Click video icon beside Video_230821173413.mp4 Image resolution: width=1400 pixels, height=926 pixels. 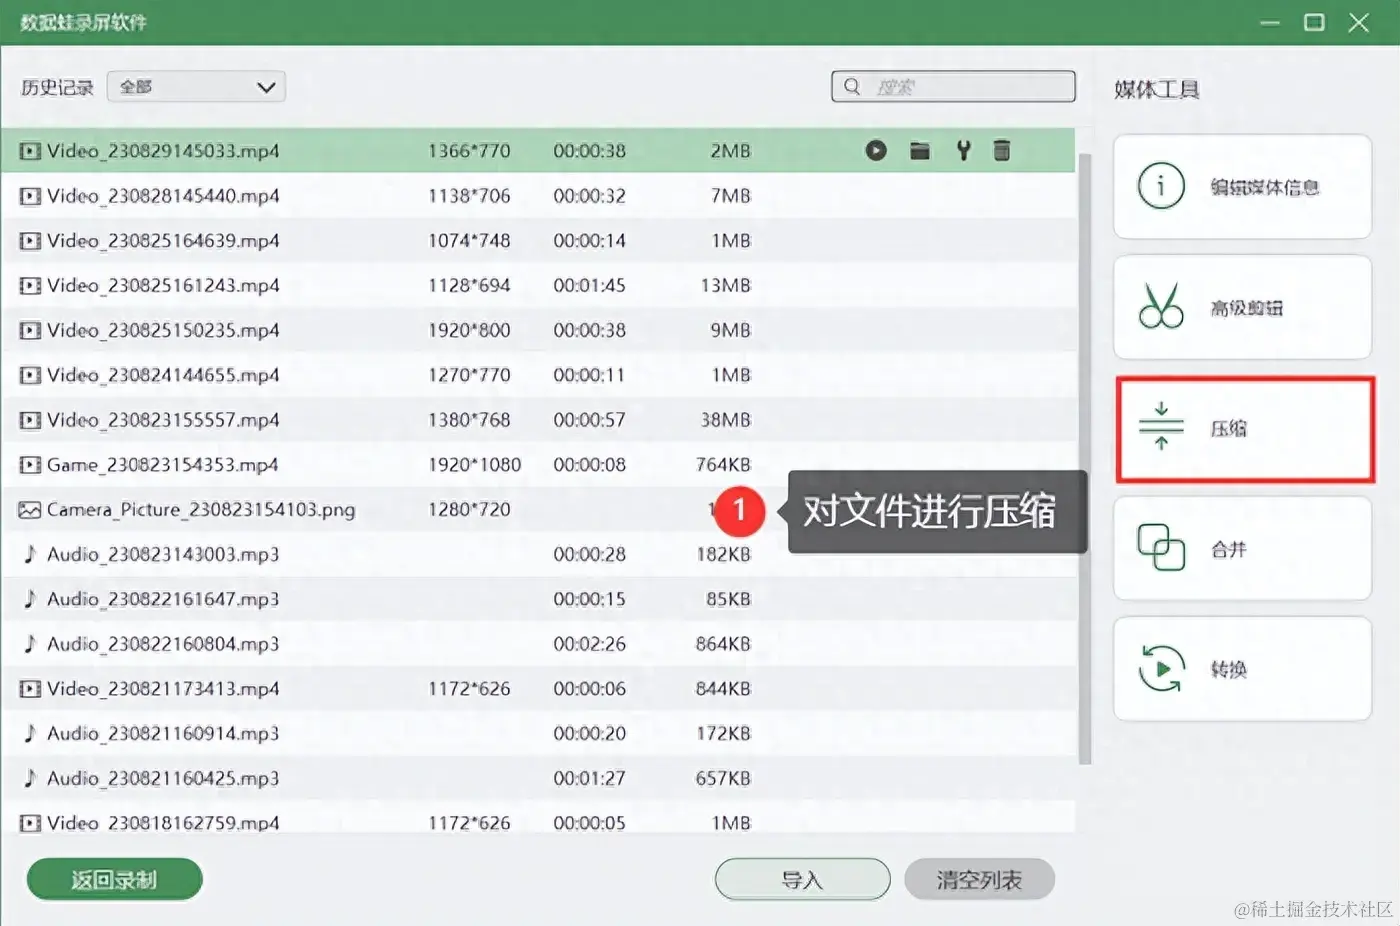pos(30,689)
